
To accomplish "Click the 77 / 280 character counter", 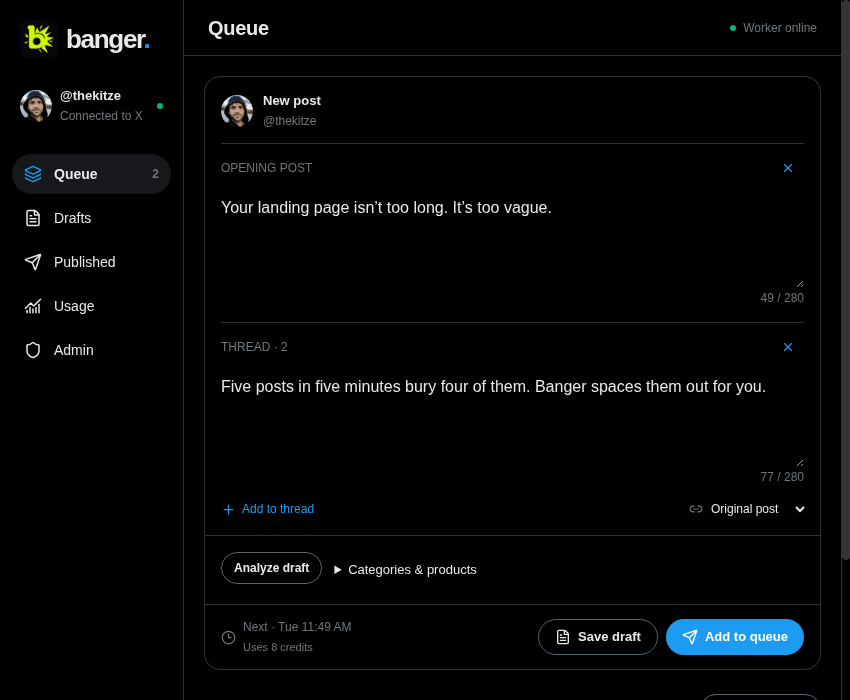I will click(x=782, y=477).
